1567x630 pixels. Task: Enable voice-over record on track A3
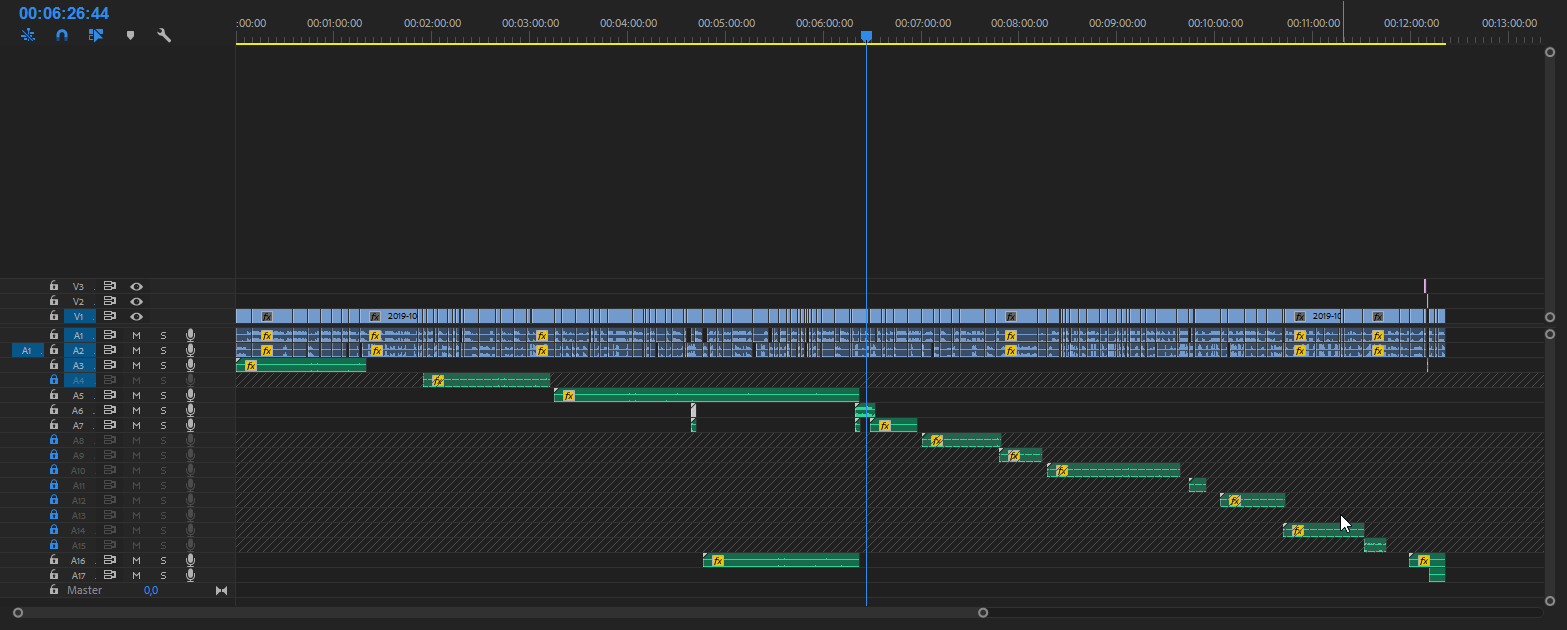click(x=190, y=365)
